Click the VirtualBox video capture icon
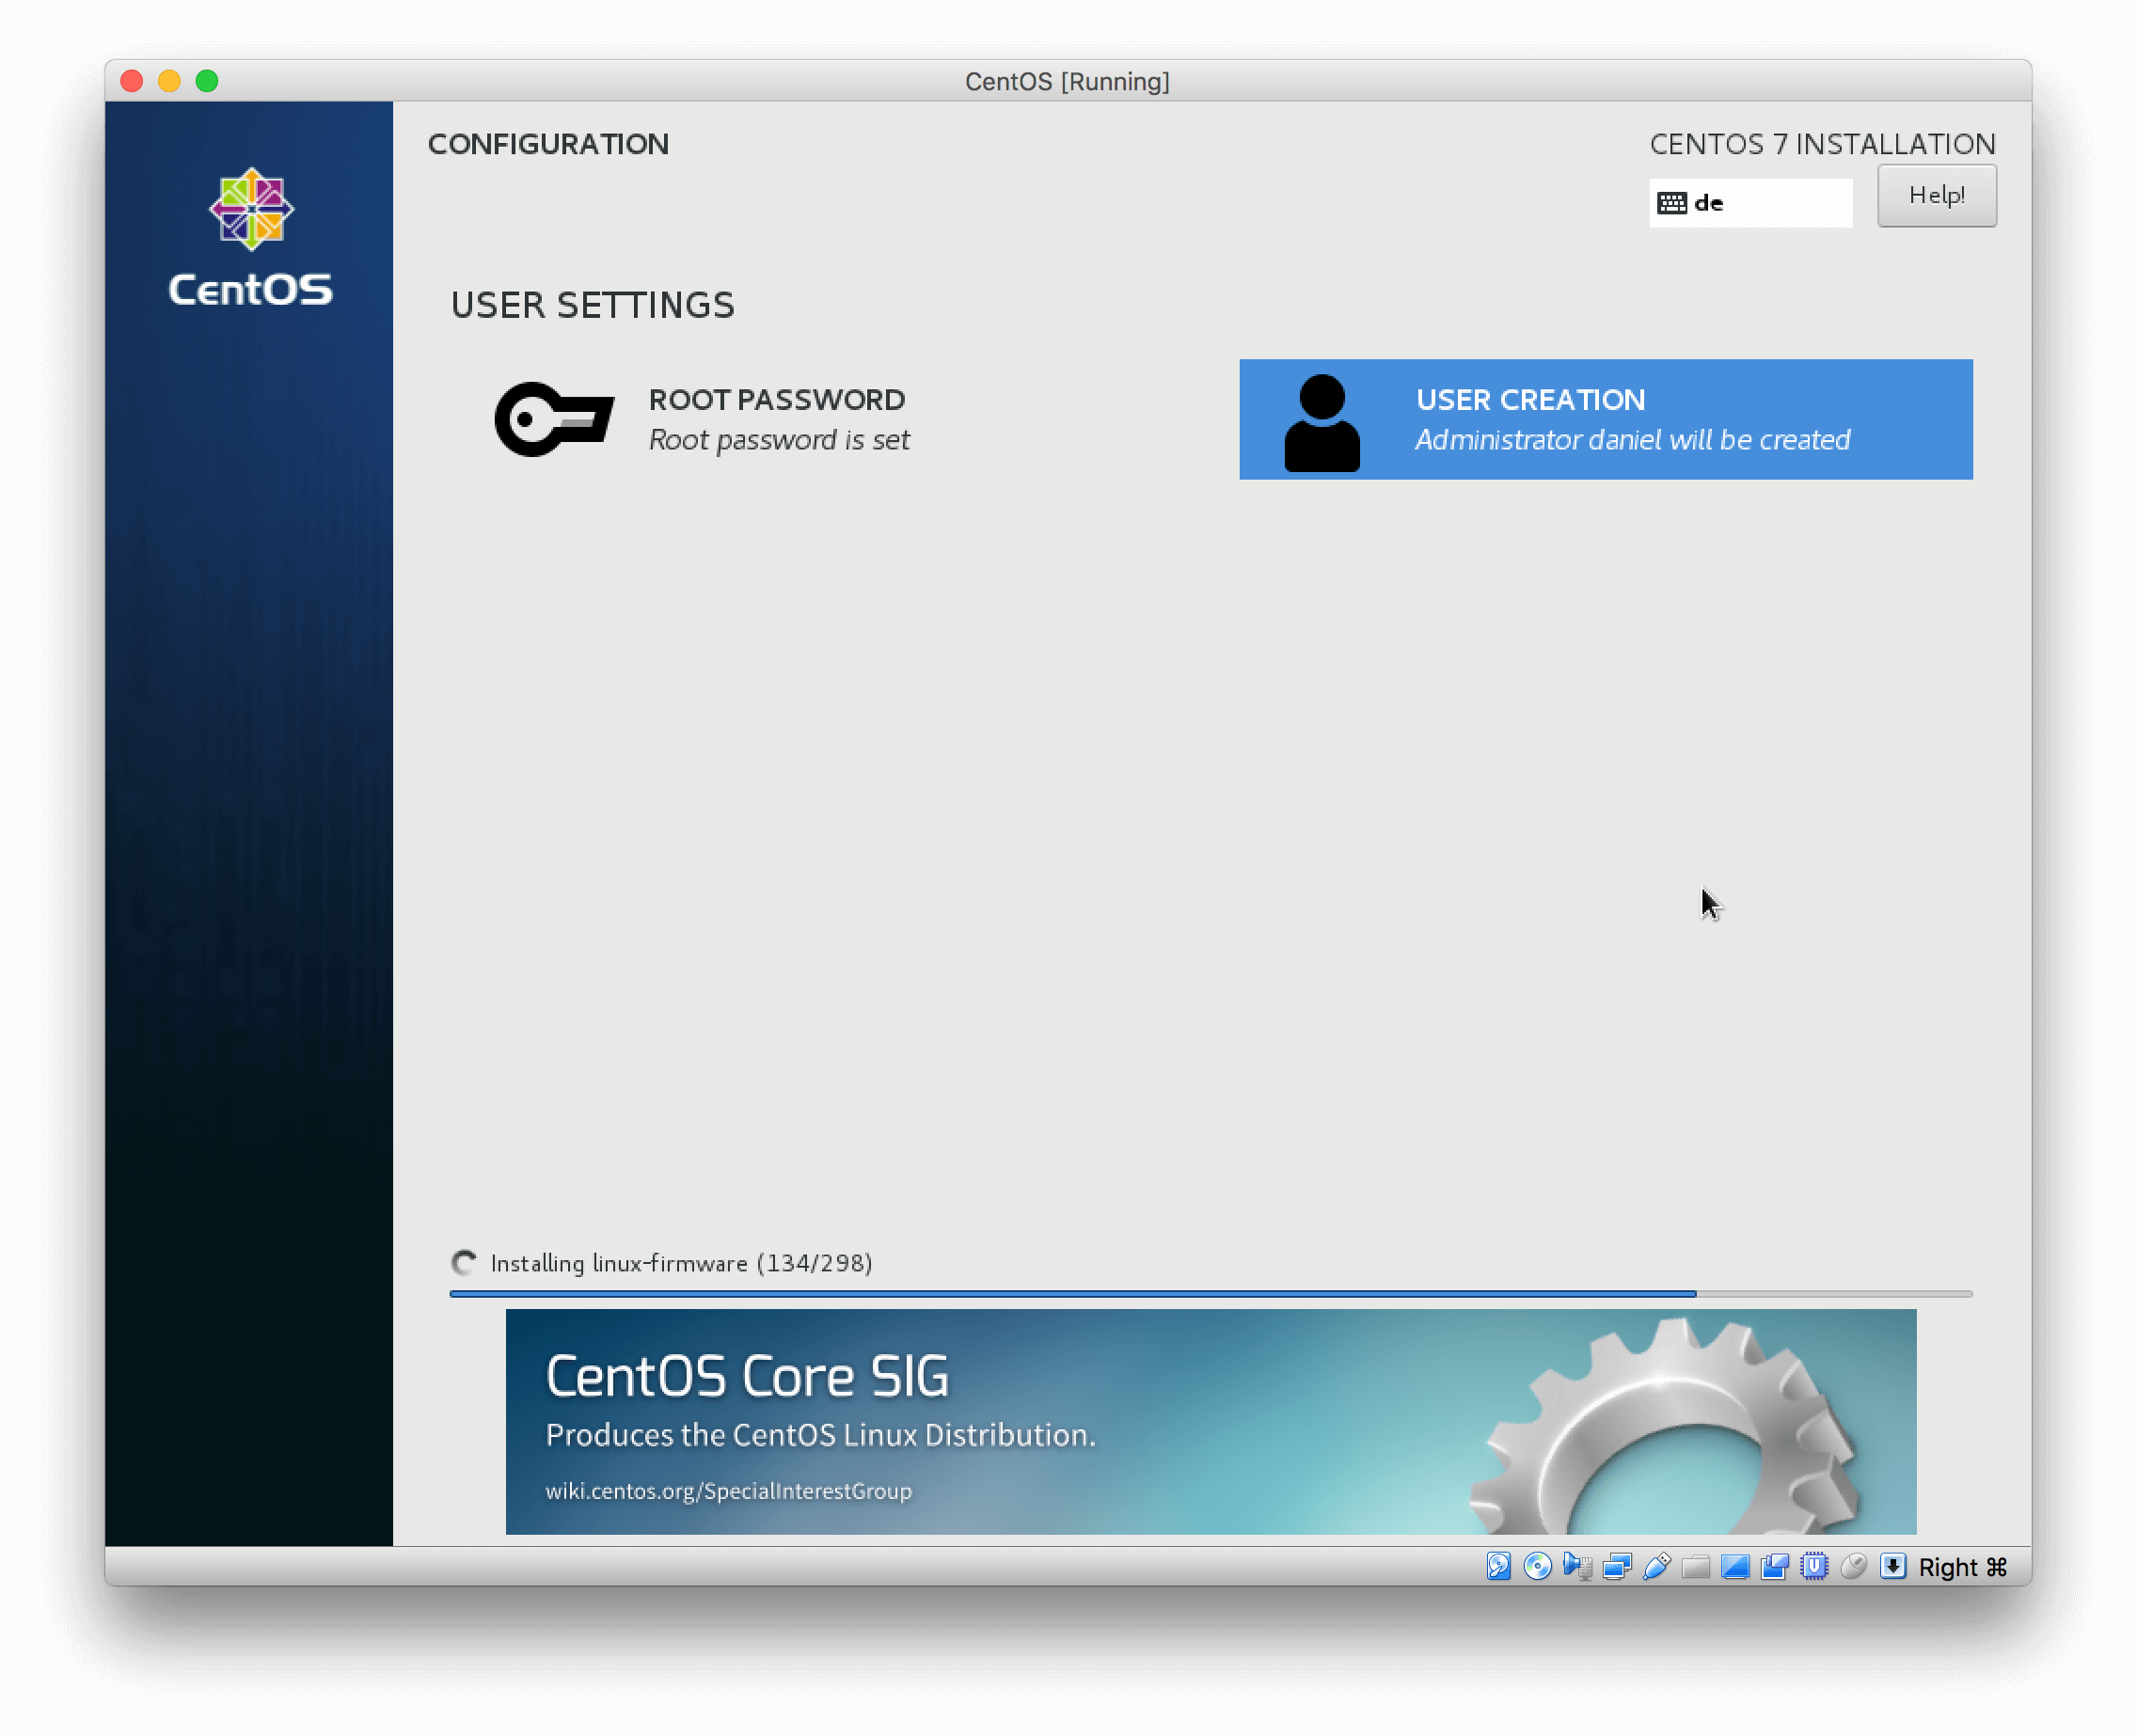2137x1736 pixels. coord(1774,1566)
